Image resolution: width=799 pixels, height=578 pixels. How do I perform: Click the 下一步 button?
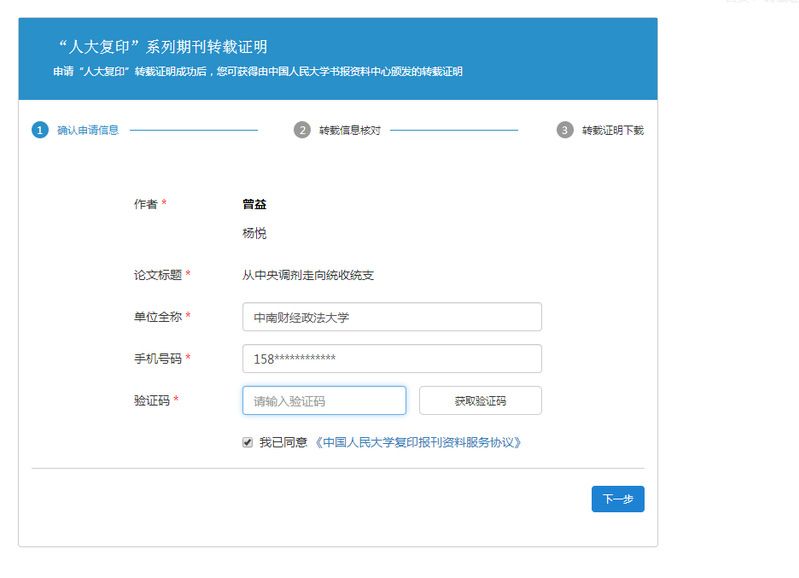(x=617, y=499)
